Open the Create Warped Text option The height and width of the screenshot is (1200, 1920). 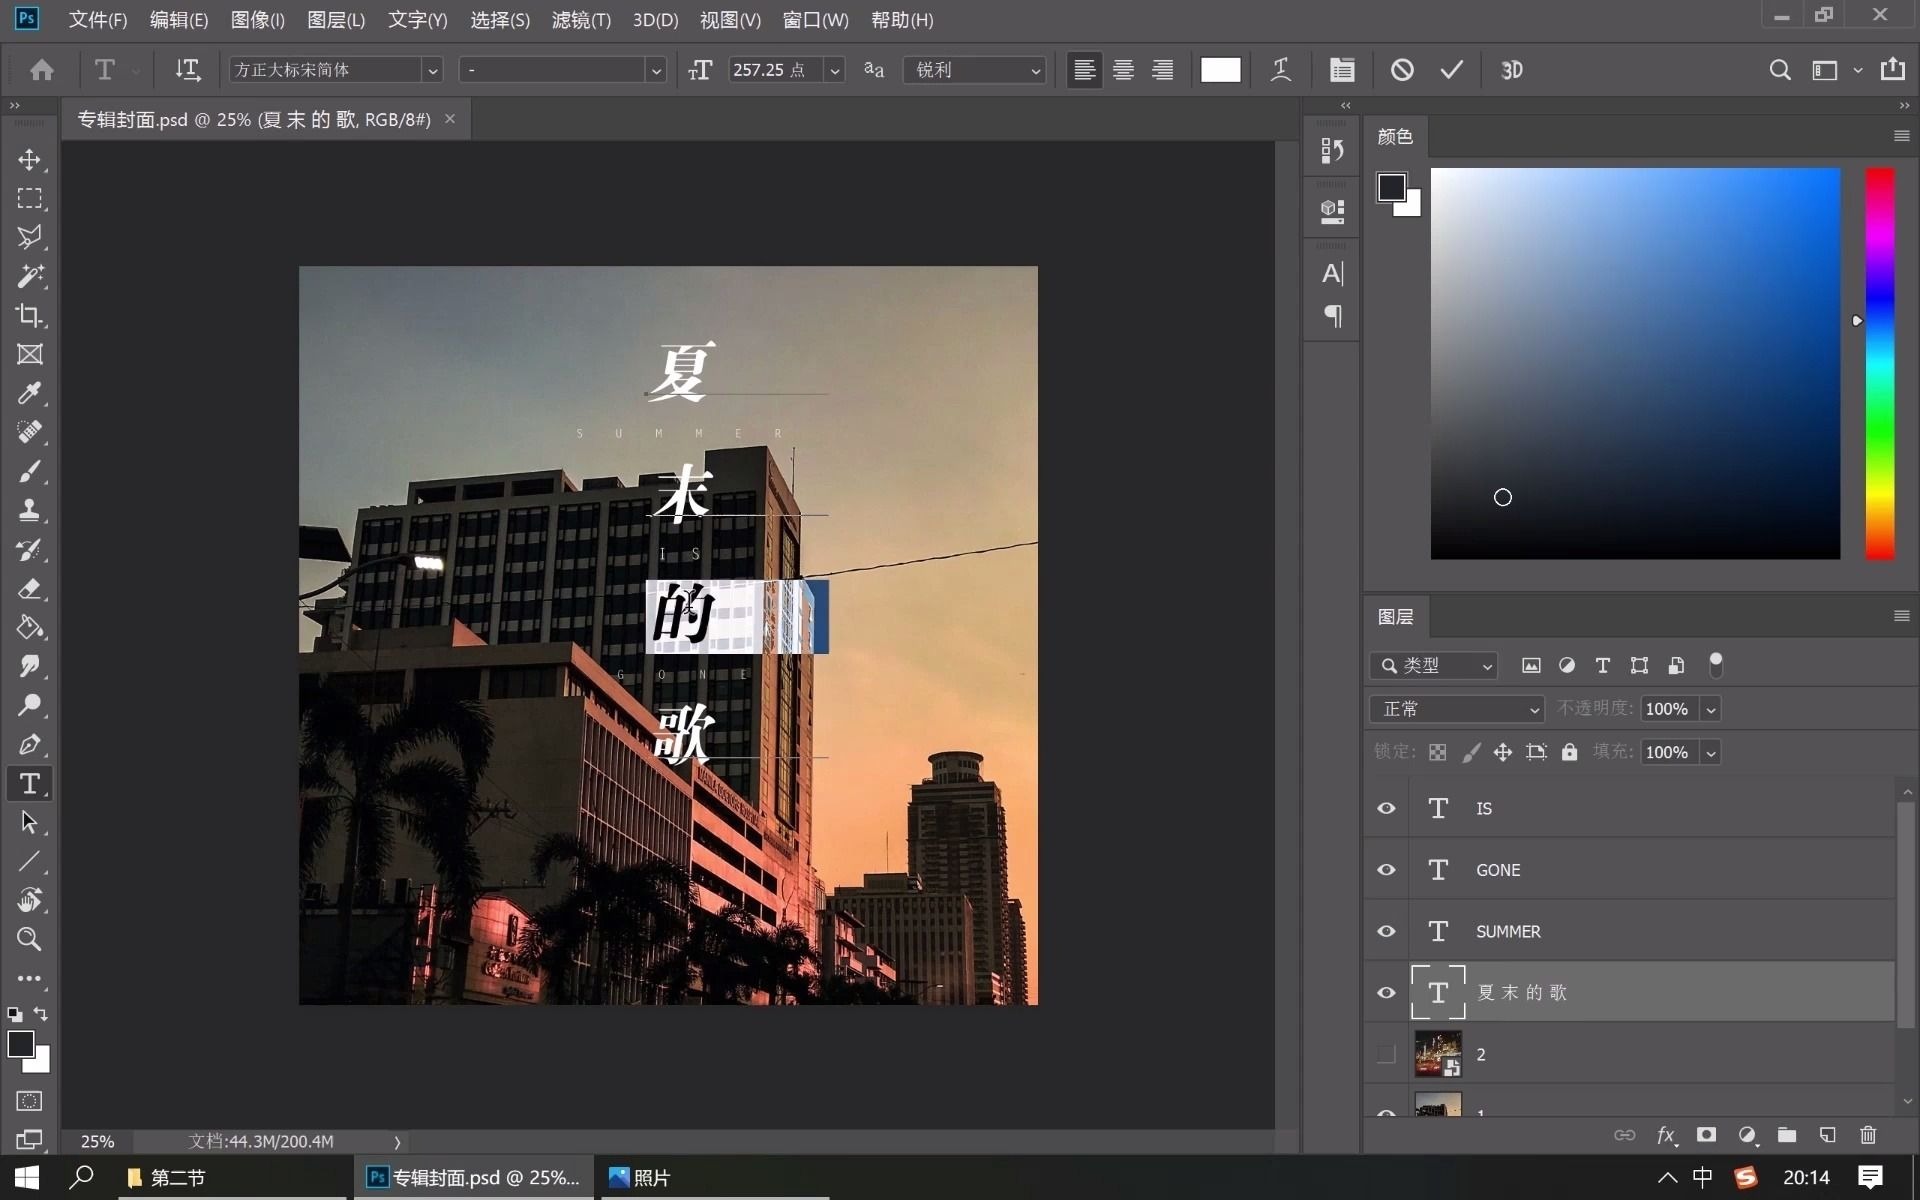tap(1280, 70)
